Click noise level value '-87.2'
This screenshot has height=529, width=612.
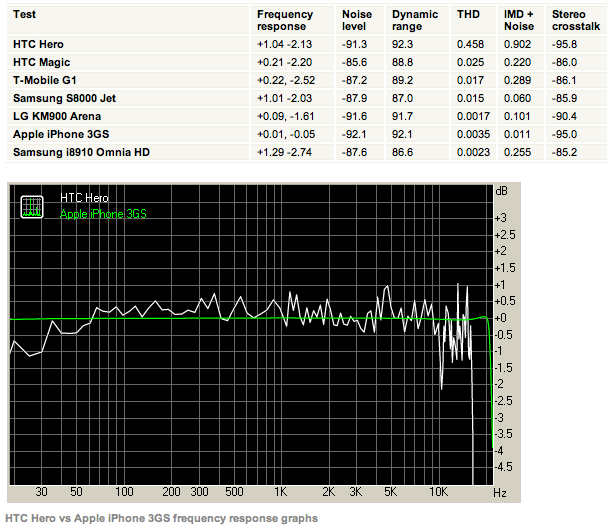coord(354,80)
